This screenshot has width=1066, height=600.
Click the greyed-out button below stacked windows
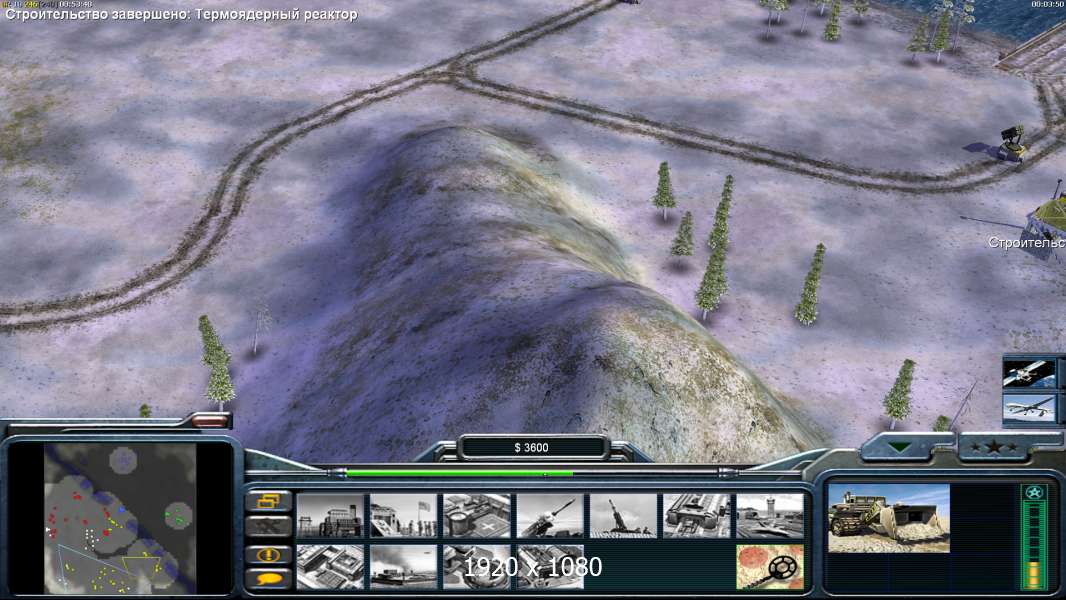point(269,526)
